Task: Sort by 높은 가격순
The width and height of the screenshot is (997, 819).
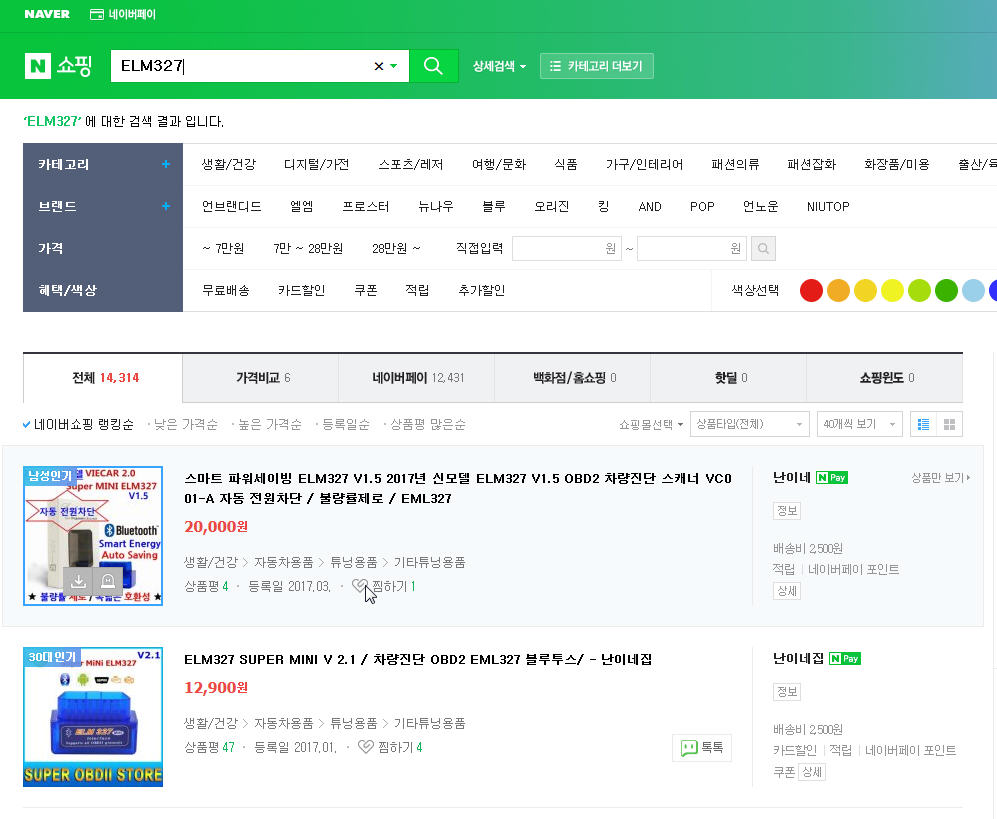Action: [270, 424]
